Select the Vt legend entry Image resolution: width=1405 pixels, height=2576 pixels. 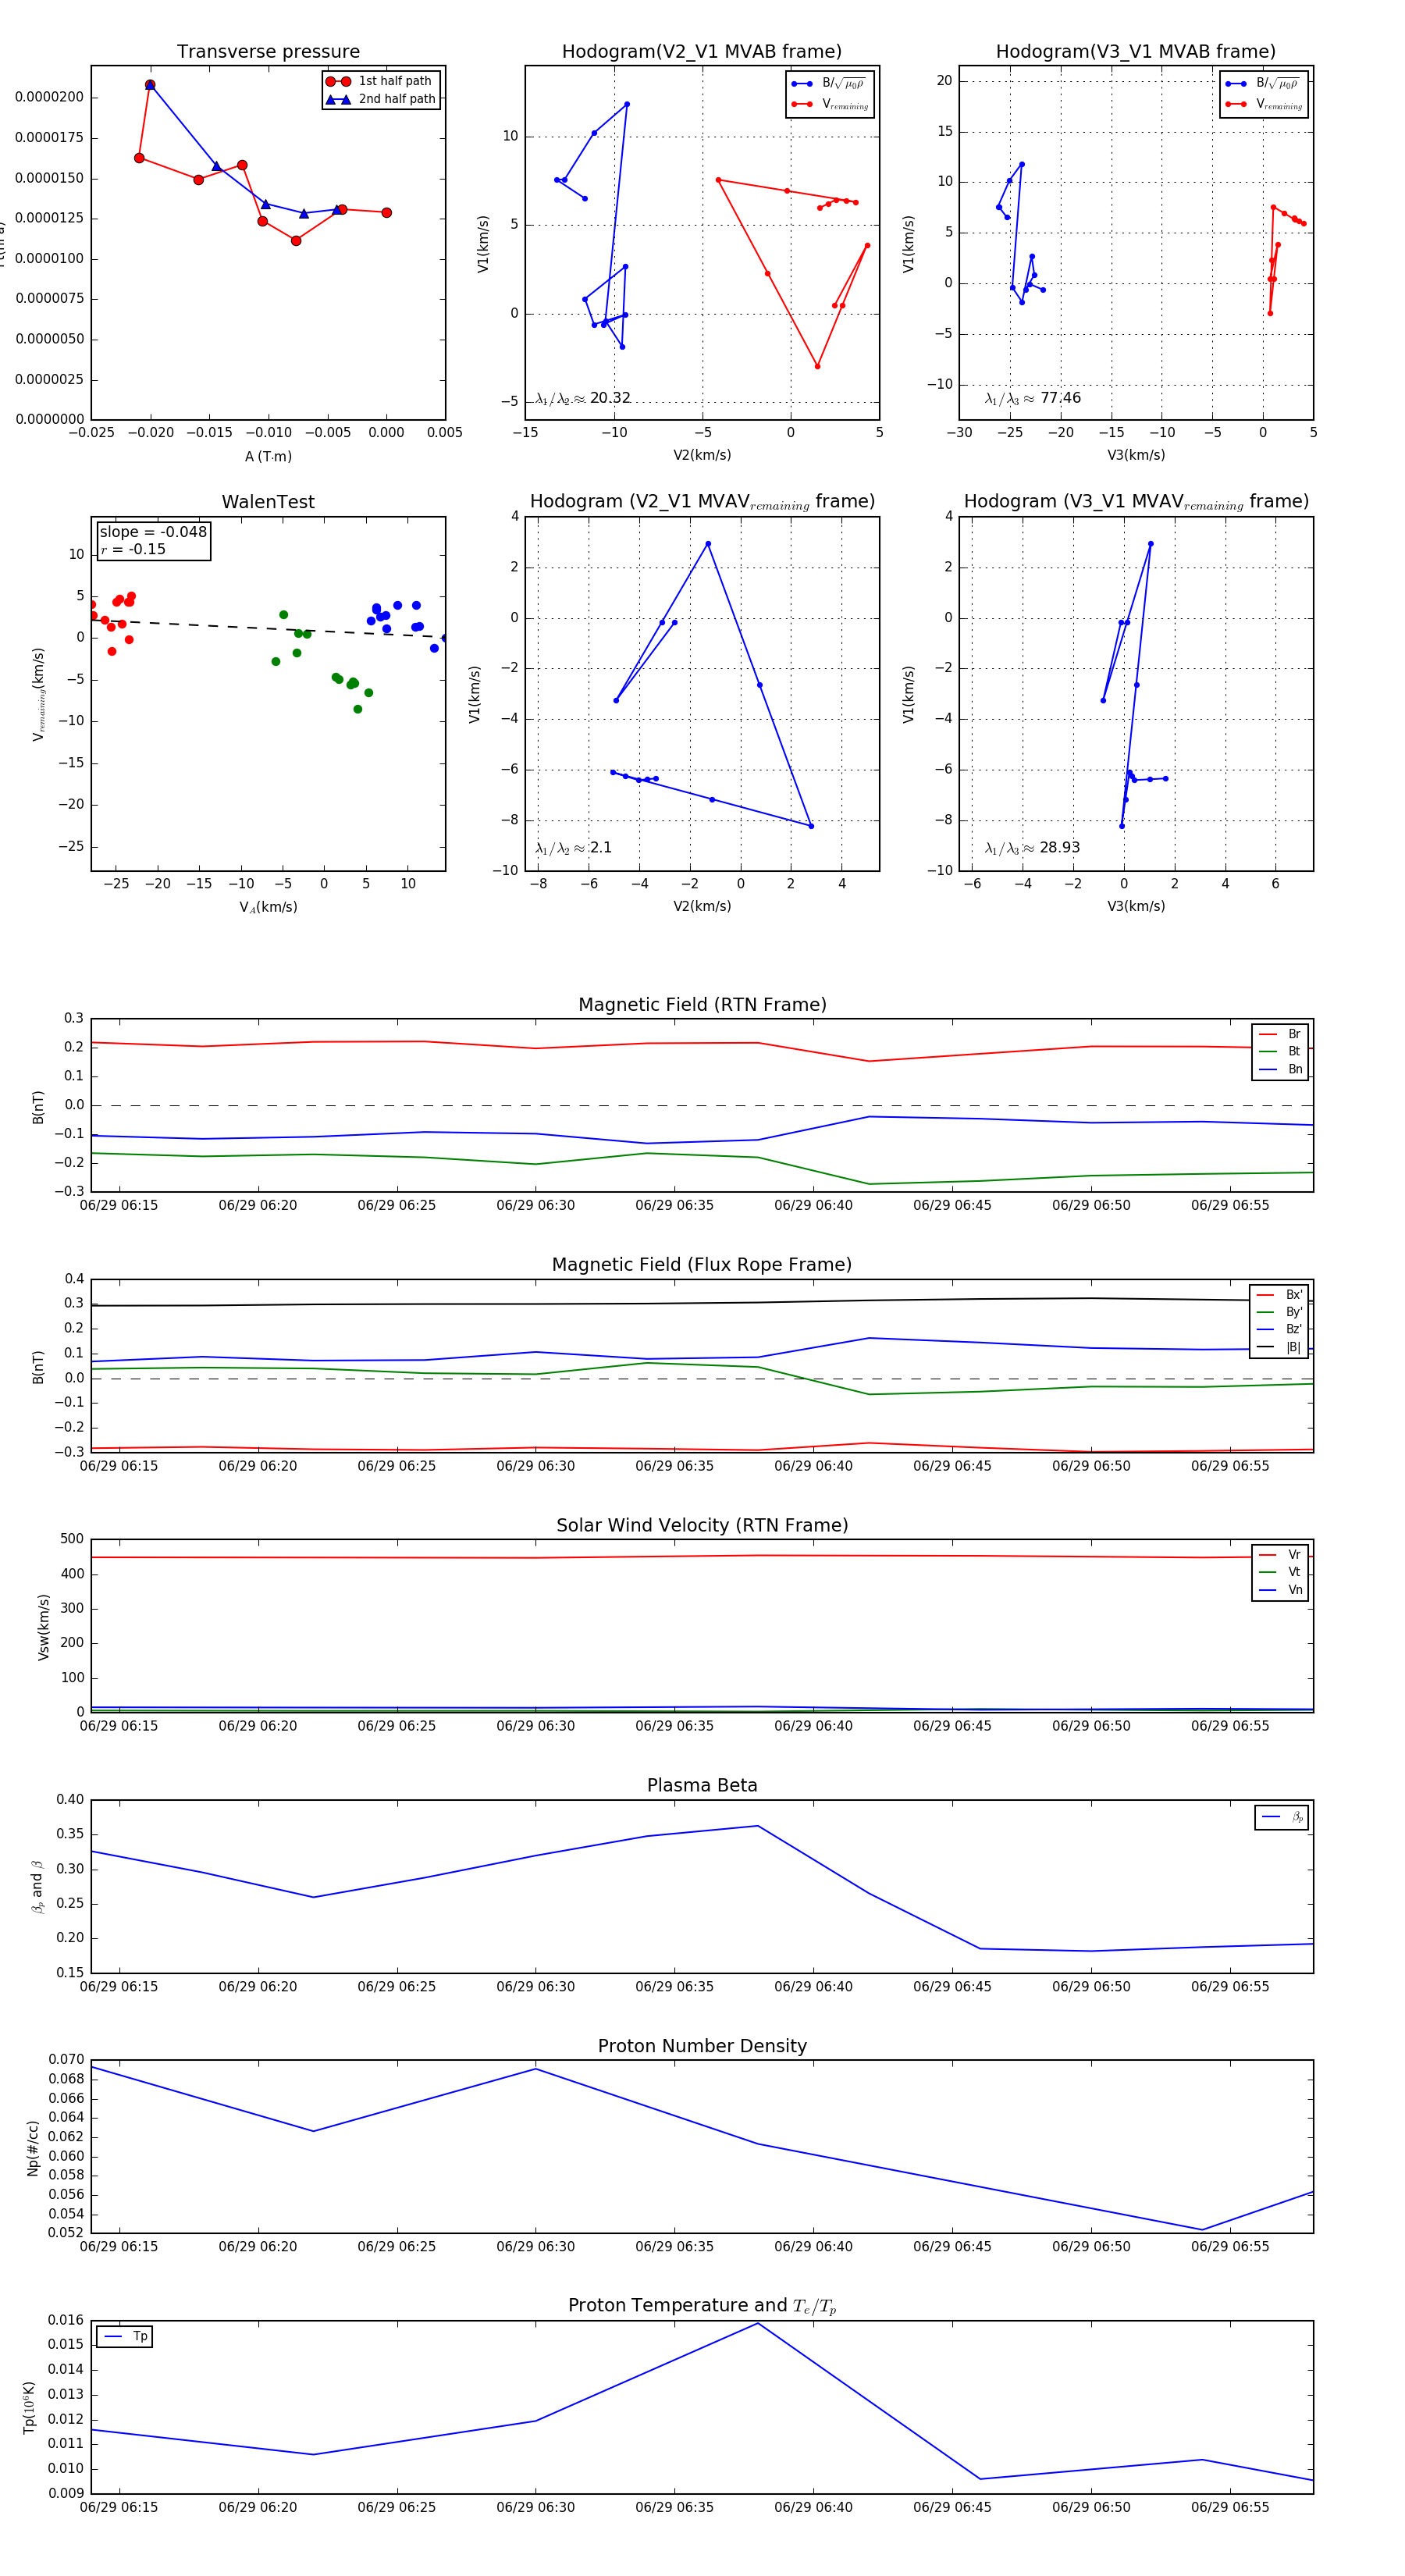tap(1280, 1573)
